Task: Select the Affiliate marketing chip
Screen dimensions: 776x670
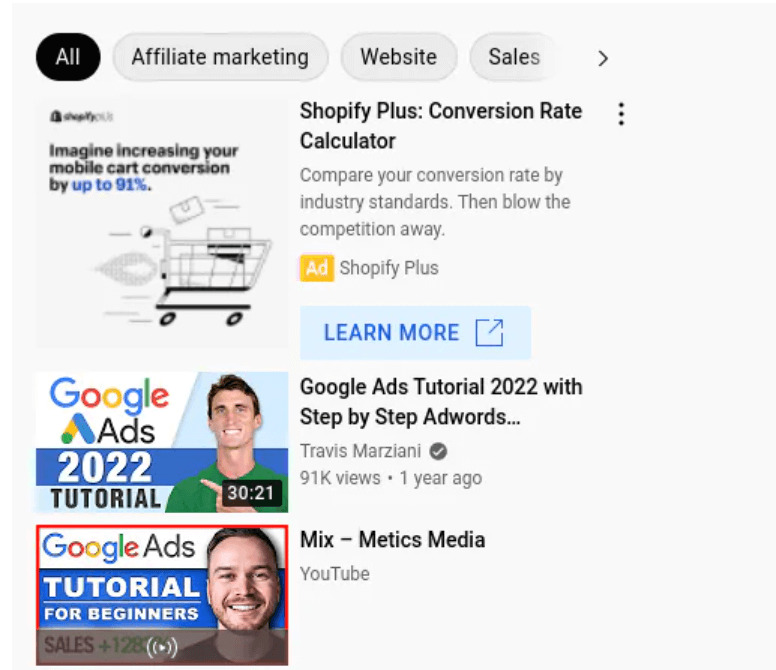Action: click(220, 57)
